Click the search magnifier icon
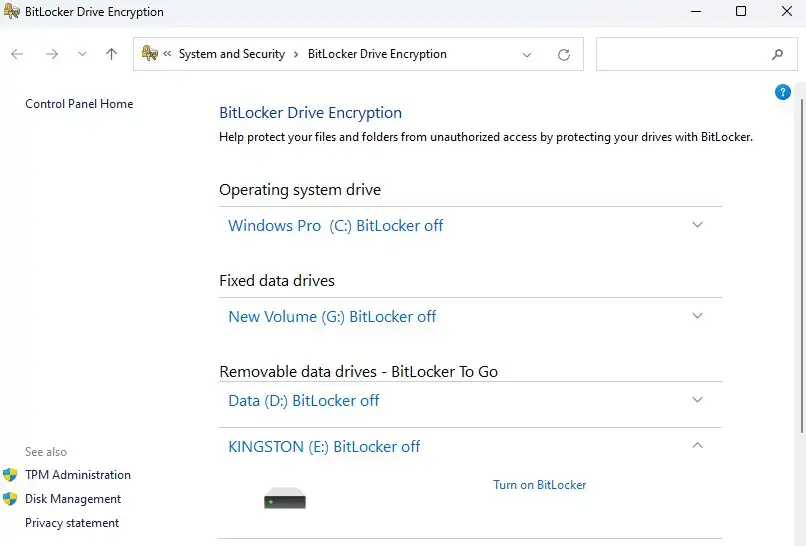Screen dimensions: 806x546 (778, 54)
